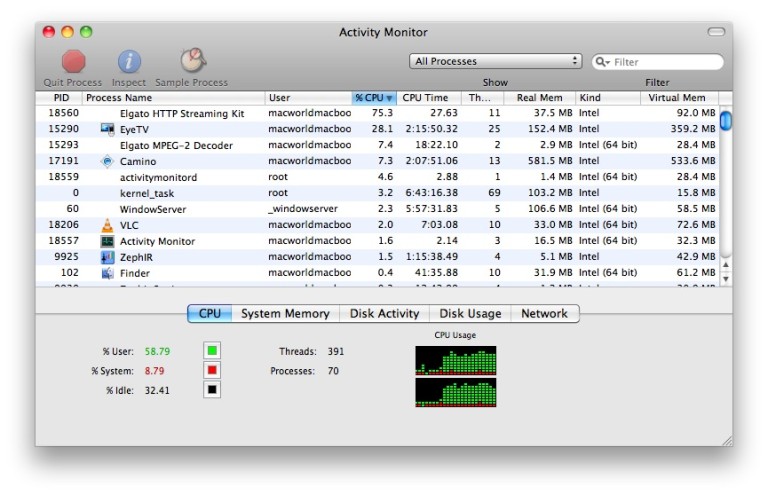
Task: Close the Activity Monitor window
Action: (x=49, y=32)
